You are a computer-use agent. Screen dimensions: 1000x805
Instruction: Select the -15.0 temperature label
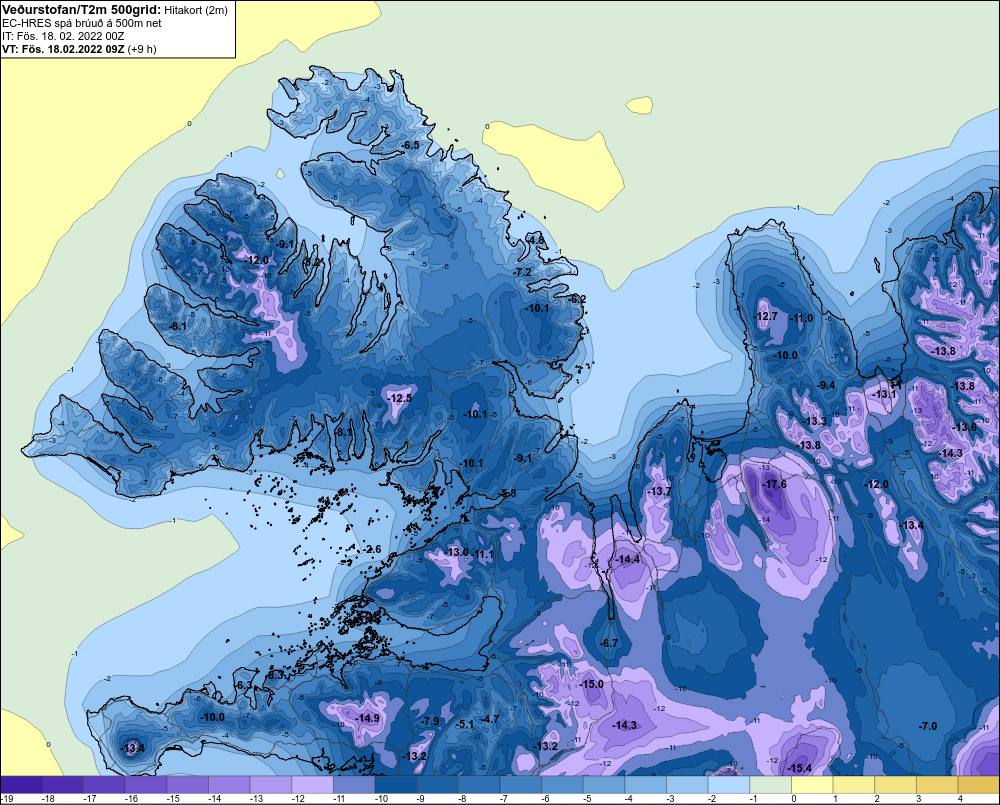591,684
